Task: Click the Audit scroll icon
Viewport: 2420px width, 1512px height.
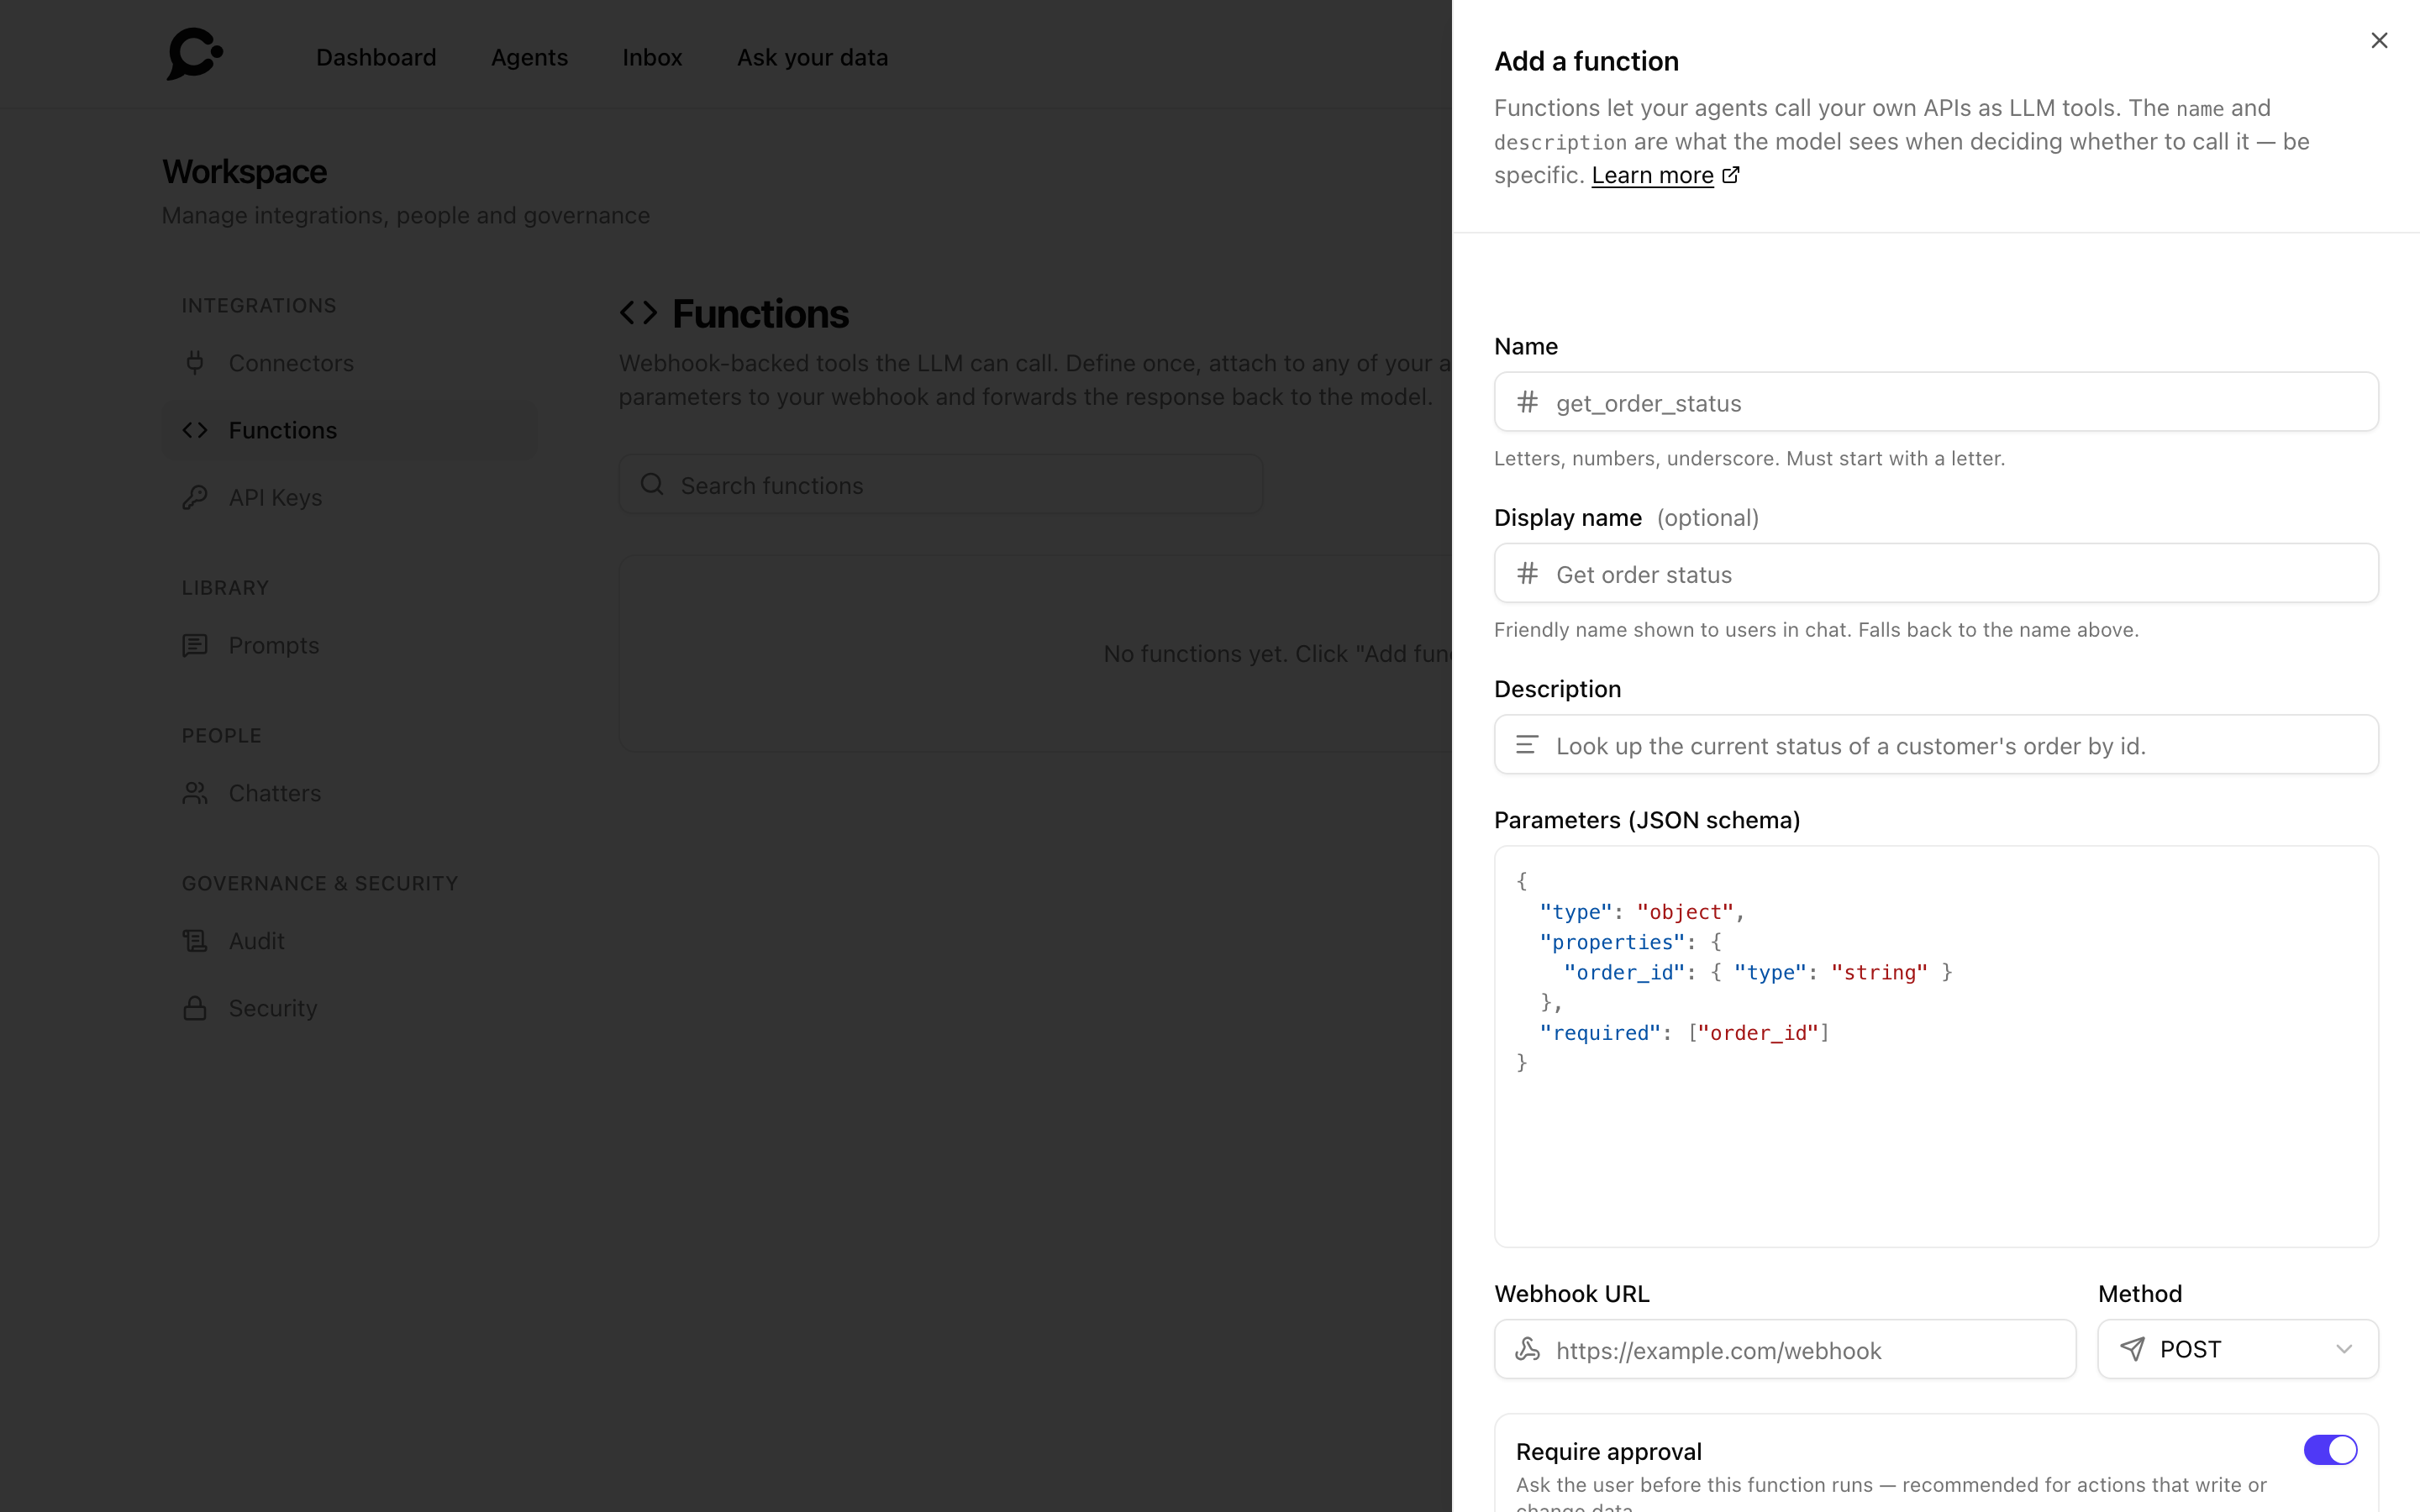Action: point(195,941)
